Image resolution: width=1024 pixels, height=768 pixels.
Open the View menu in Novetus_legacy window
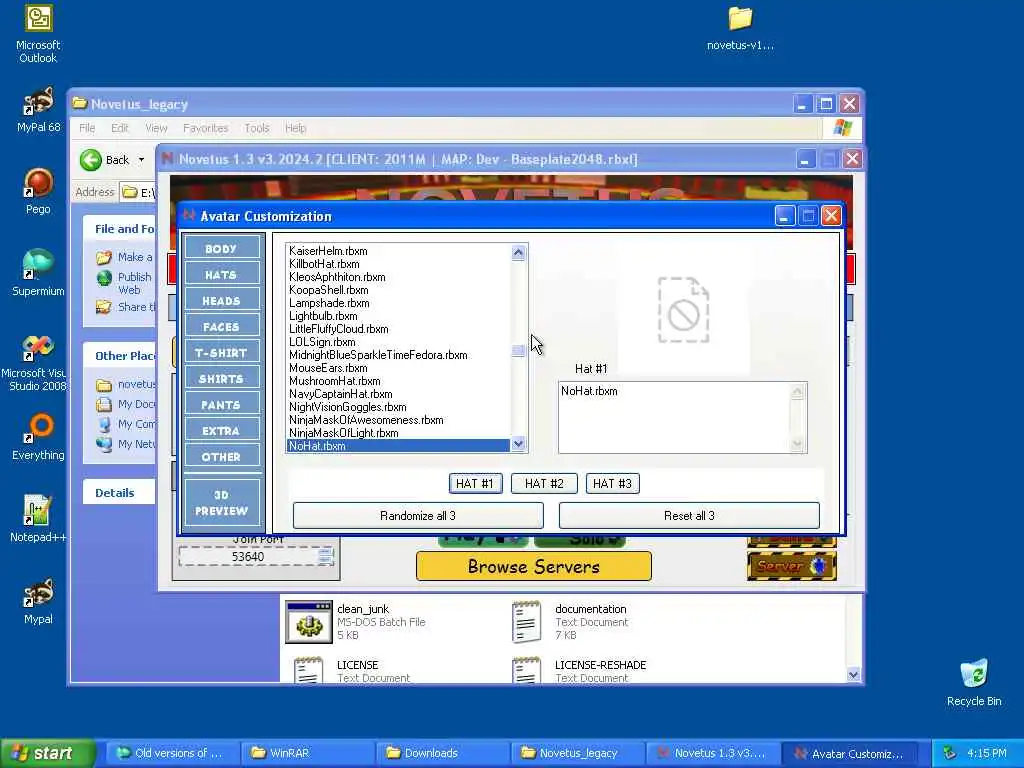[x=156, y=128]
